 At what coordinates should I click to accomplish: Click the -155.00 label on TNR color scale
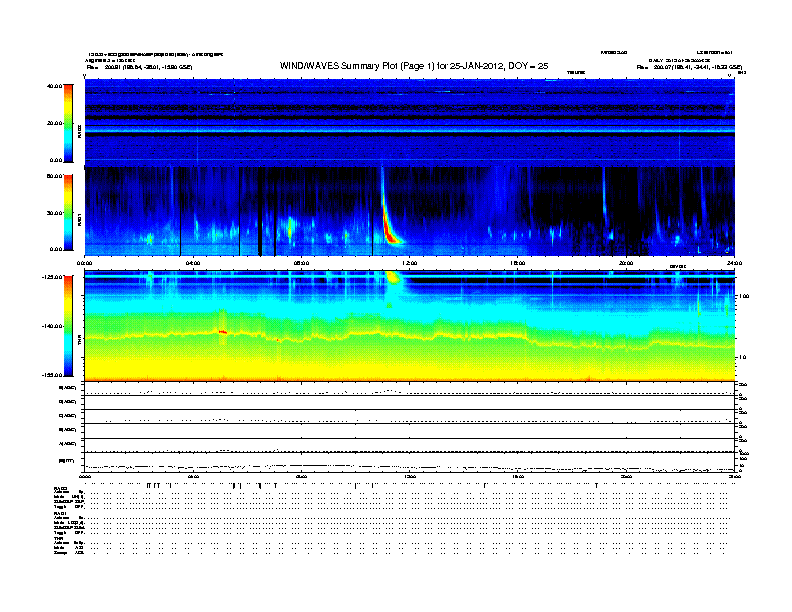pyautogui.click(x=52, y=375)
